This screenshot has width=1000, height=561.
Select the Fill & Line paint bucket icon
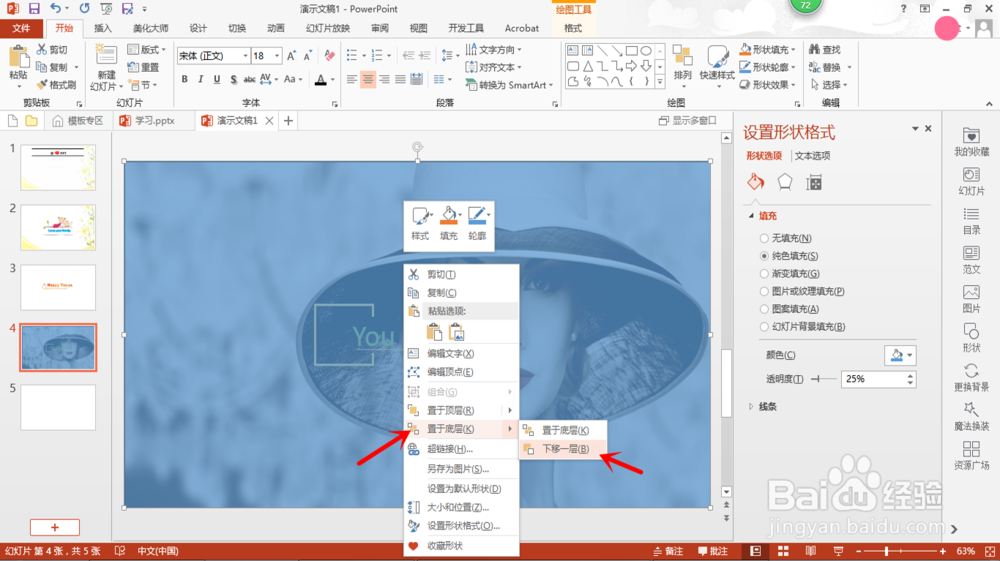coord(756,182)
